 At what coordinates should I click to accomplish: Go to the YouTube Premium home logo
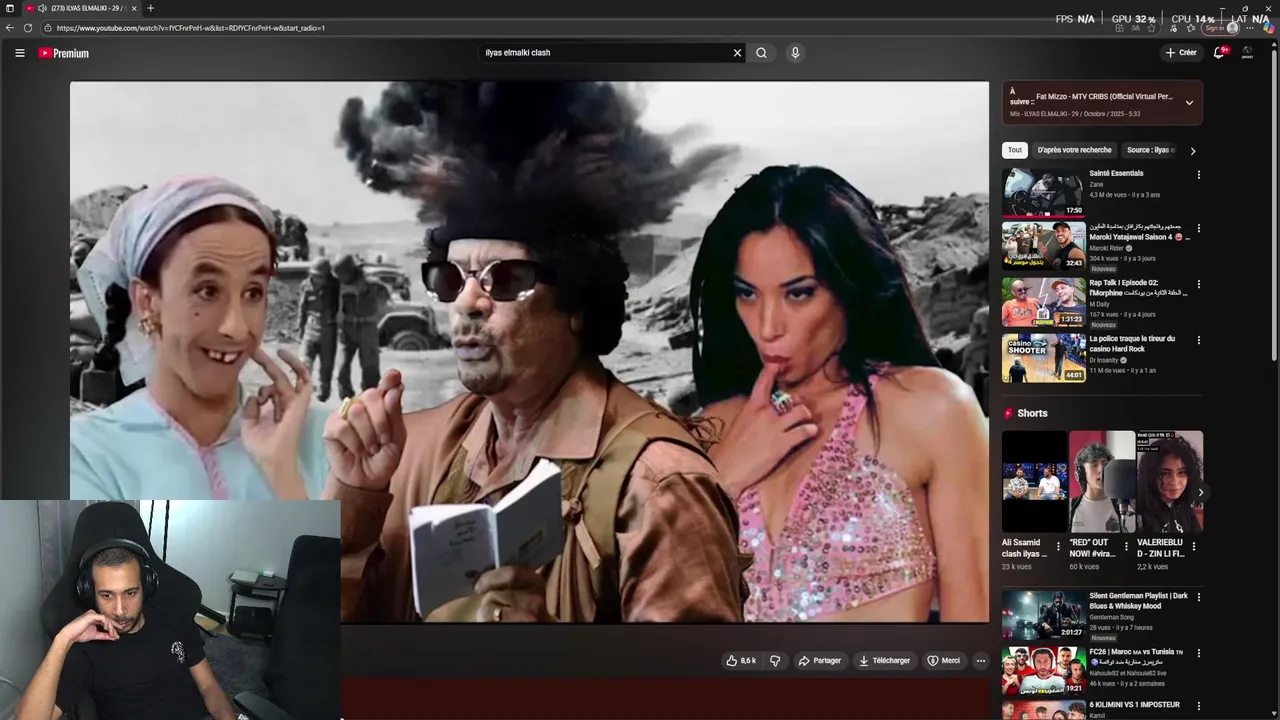click(x=64, y=53)
